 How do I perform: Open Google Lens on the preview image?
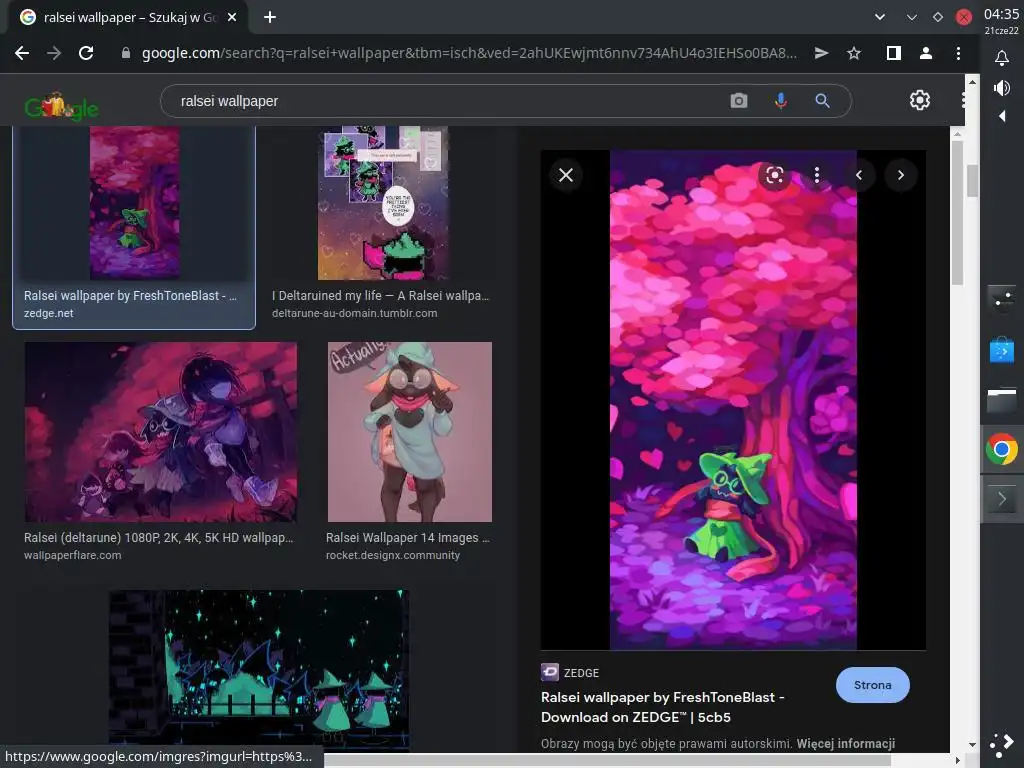click(x=775, y=175)
